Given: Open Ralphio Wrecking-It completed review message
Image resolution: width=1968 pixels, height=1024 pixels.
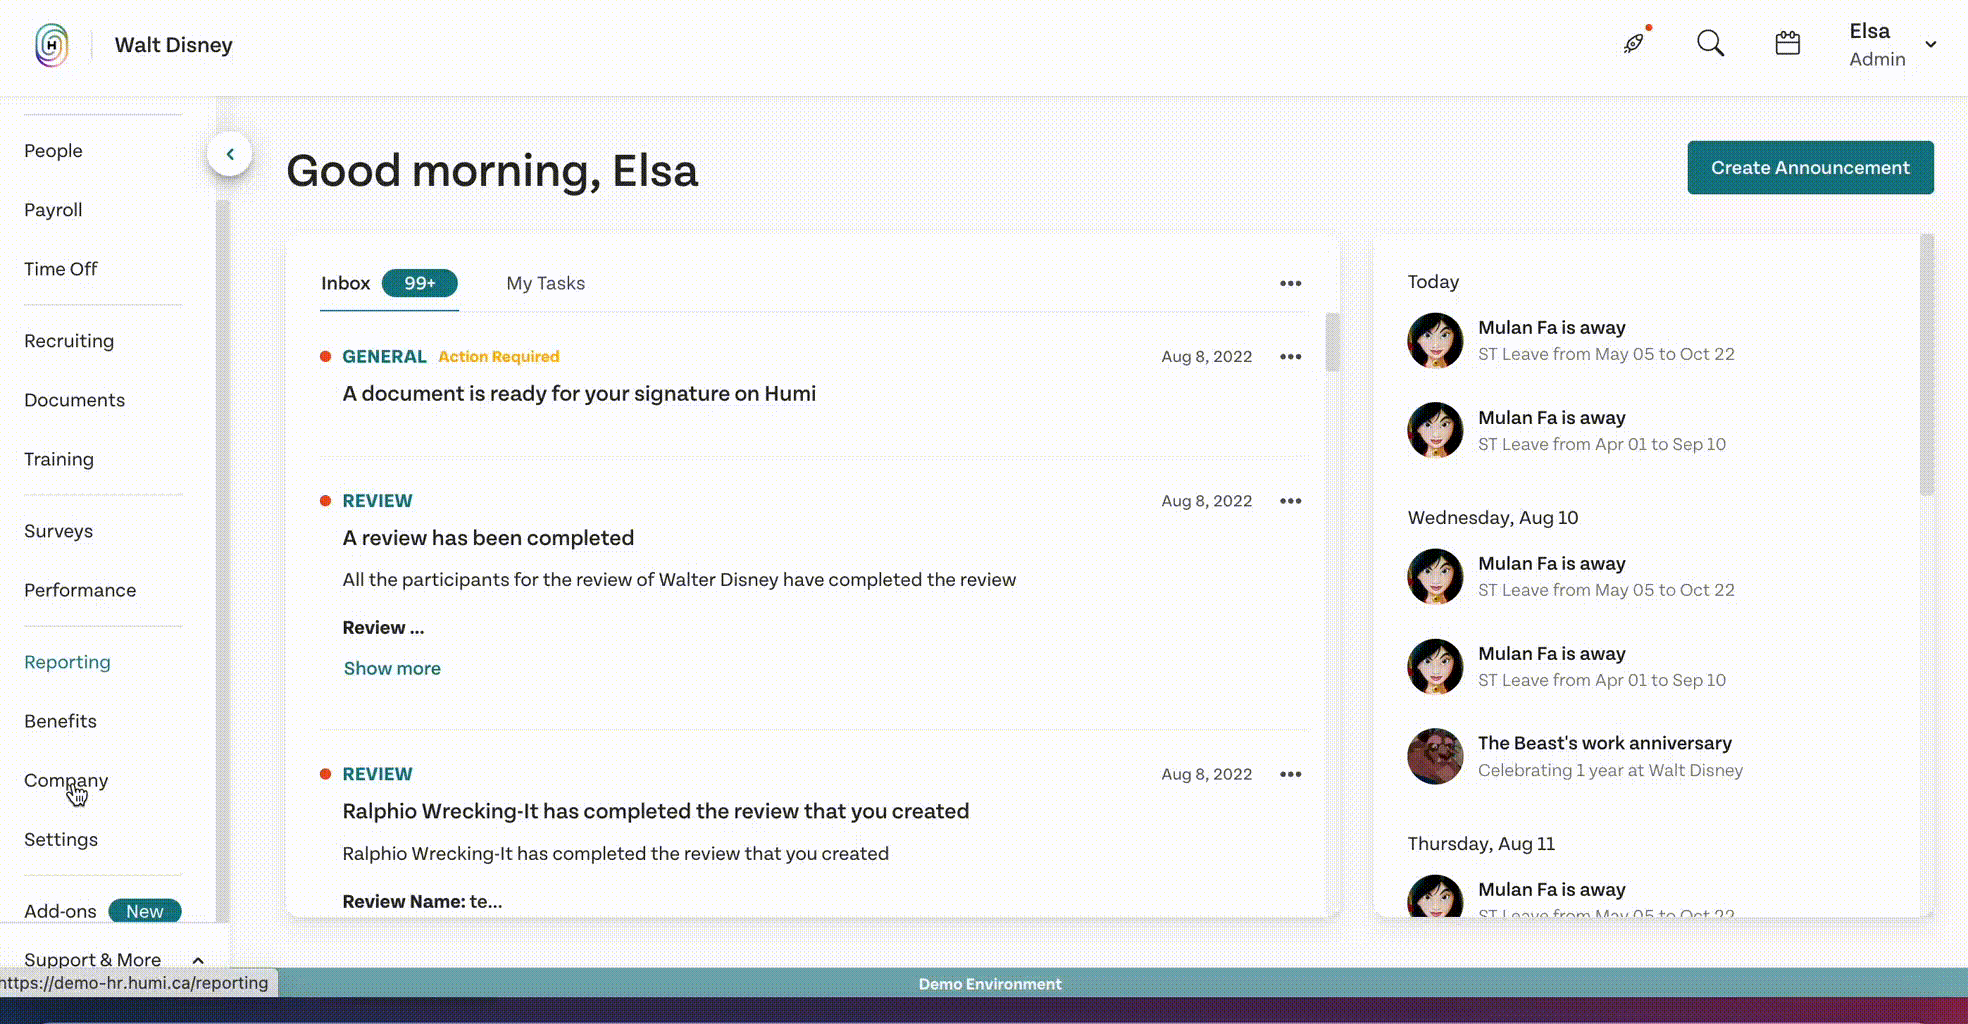Looking at the screenshot, I should click(x=655, y=811).
